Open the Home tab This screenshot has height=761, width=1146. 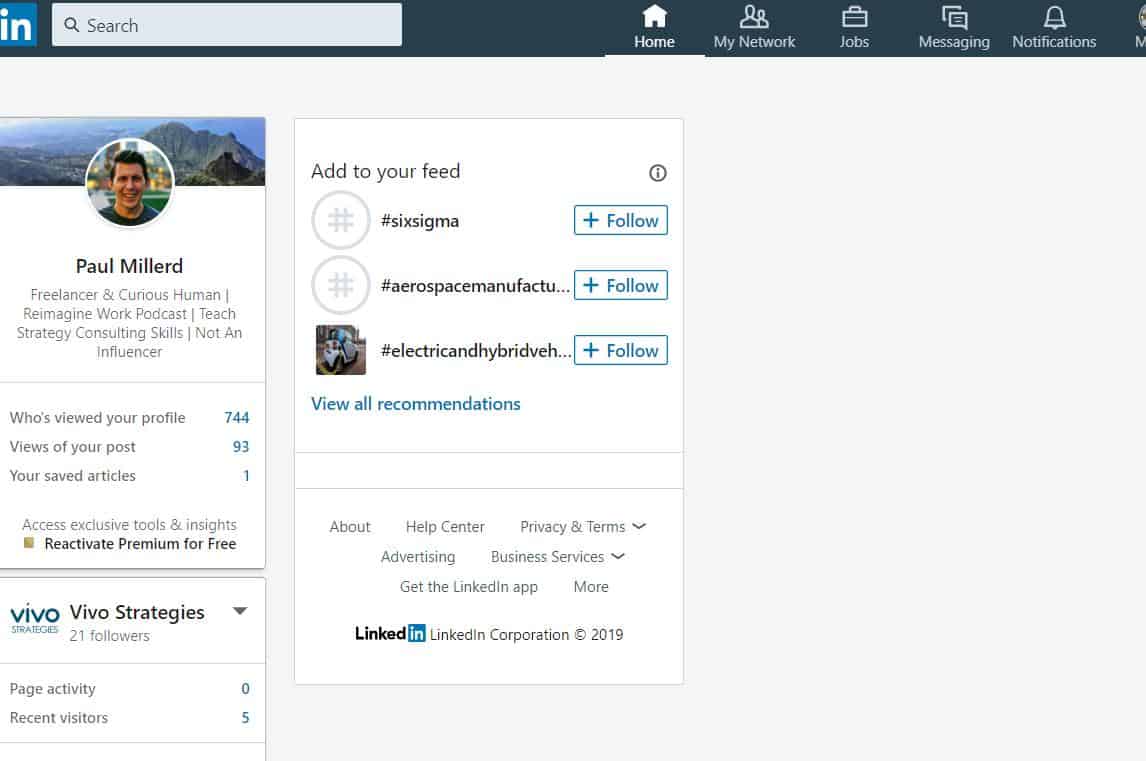pyautogui.click(x=654, y=28)
